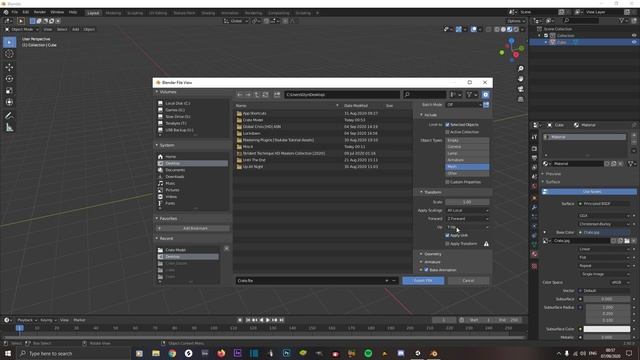Screen dimensions: 640x360
Task: Open the Output properties tab icon
Action: [534, 158]
